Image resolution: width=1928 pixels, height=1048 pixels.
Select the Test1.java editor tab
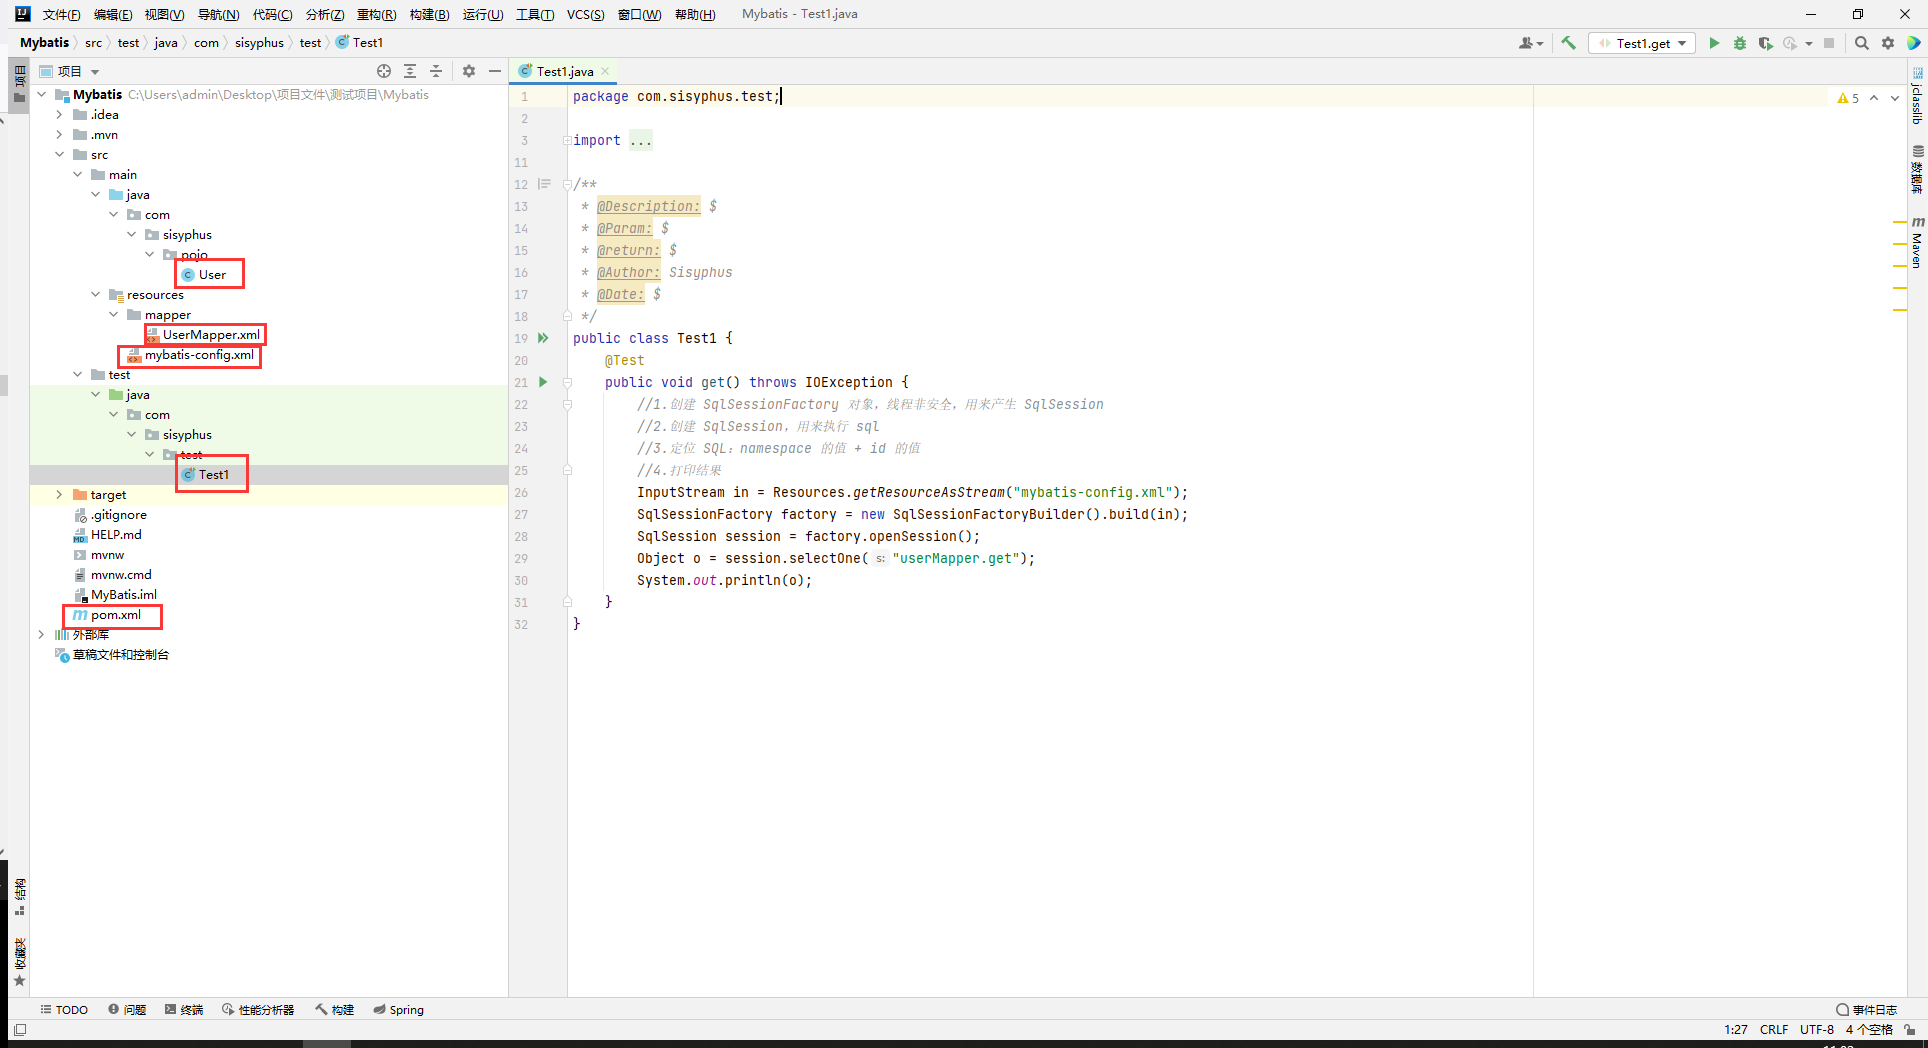coord(565,71)
